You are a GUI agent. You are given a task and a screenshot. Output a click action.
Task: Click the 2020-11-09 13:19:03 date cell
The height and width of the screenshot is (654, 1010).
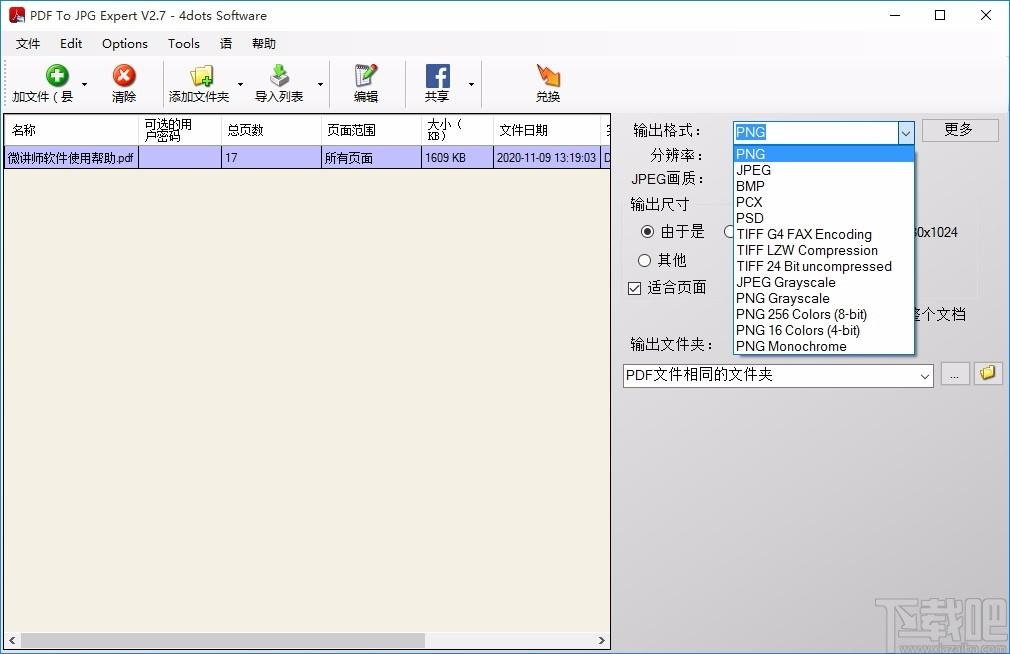point(547,158)
